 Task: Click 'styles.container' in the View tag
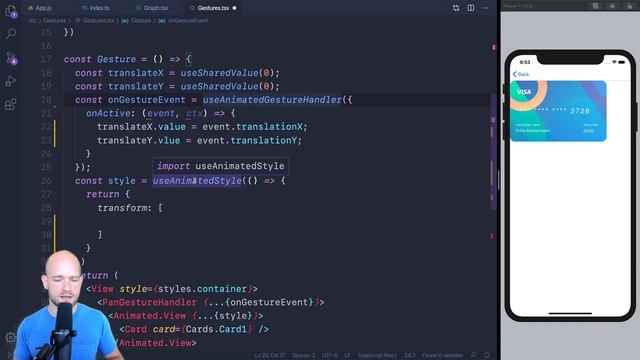[202, 289]
